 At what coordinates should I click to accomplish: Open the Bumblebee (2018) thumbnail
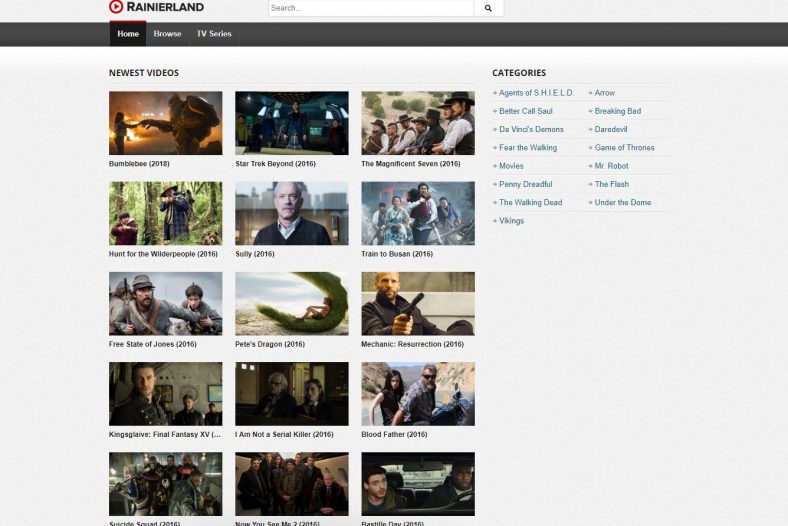(x=165, y=123)
